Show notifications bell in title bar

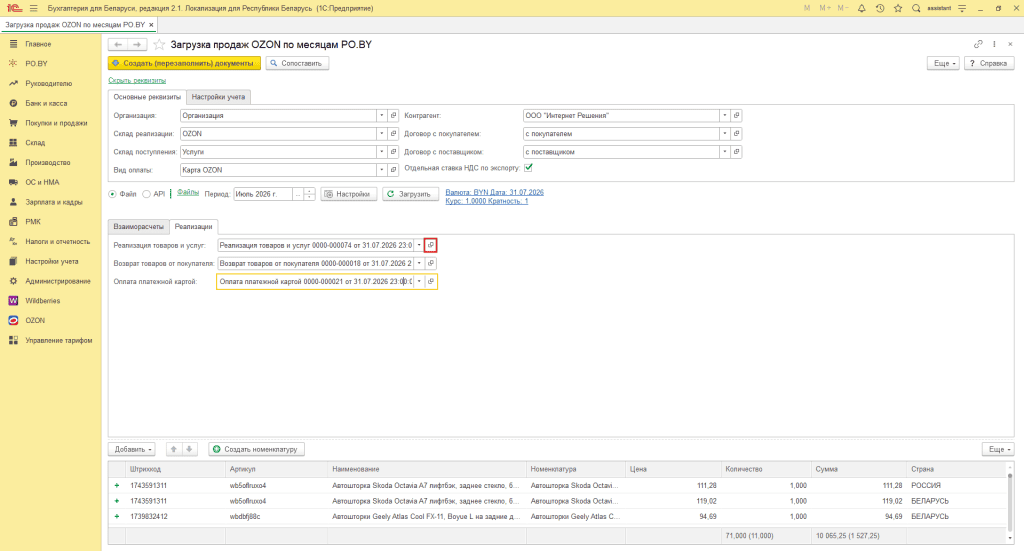861,8
